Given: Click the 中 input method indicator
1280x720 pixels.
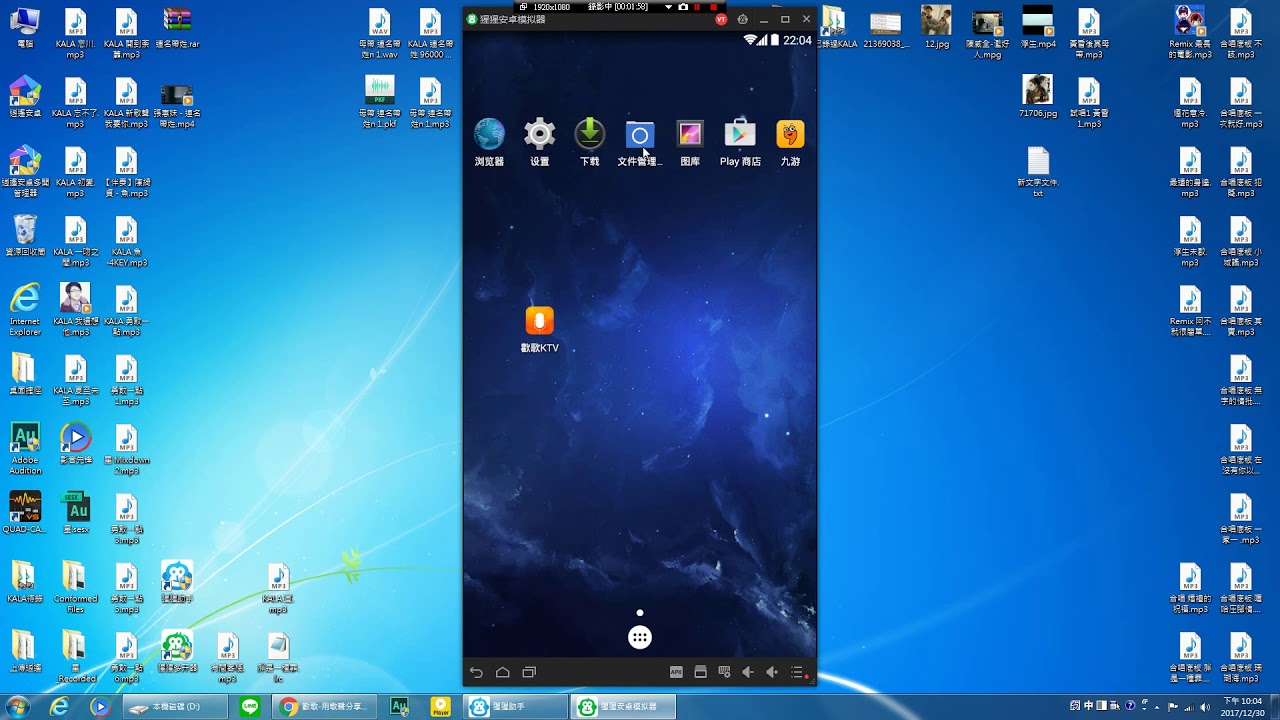Looking at the screenshot, I should (1088, 706).
